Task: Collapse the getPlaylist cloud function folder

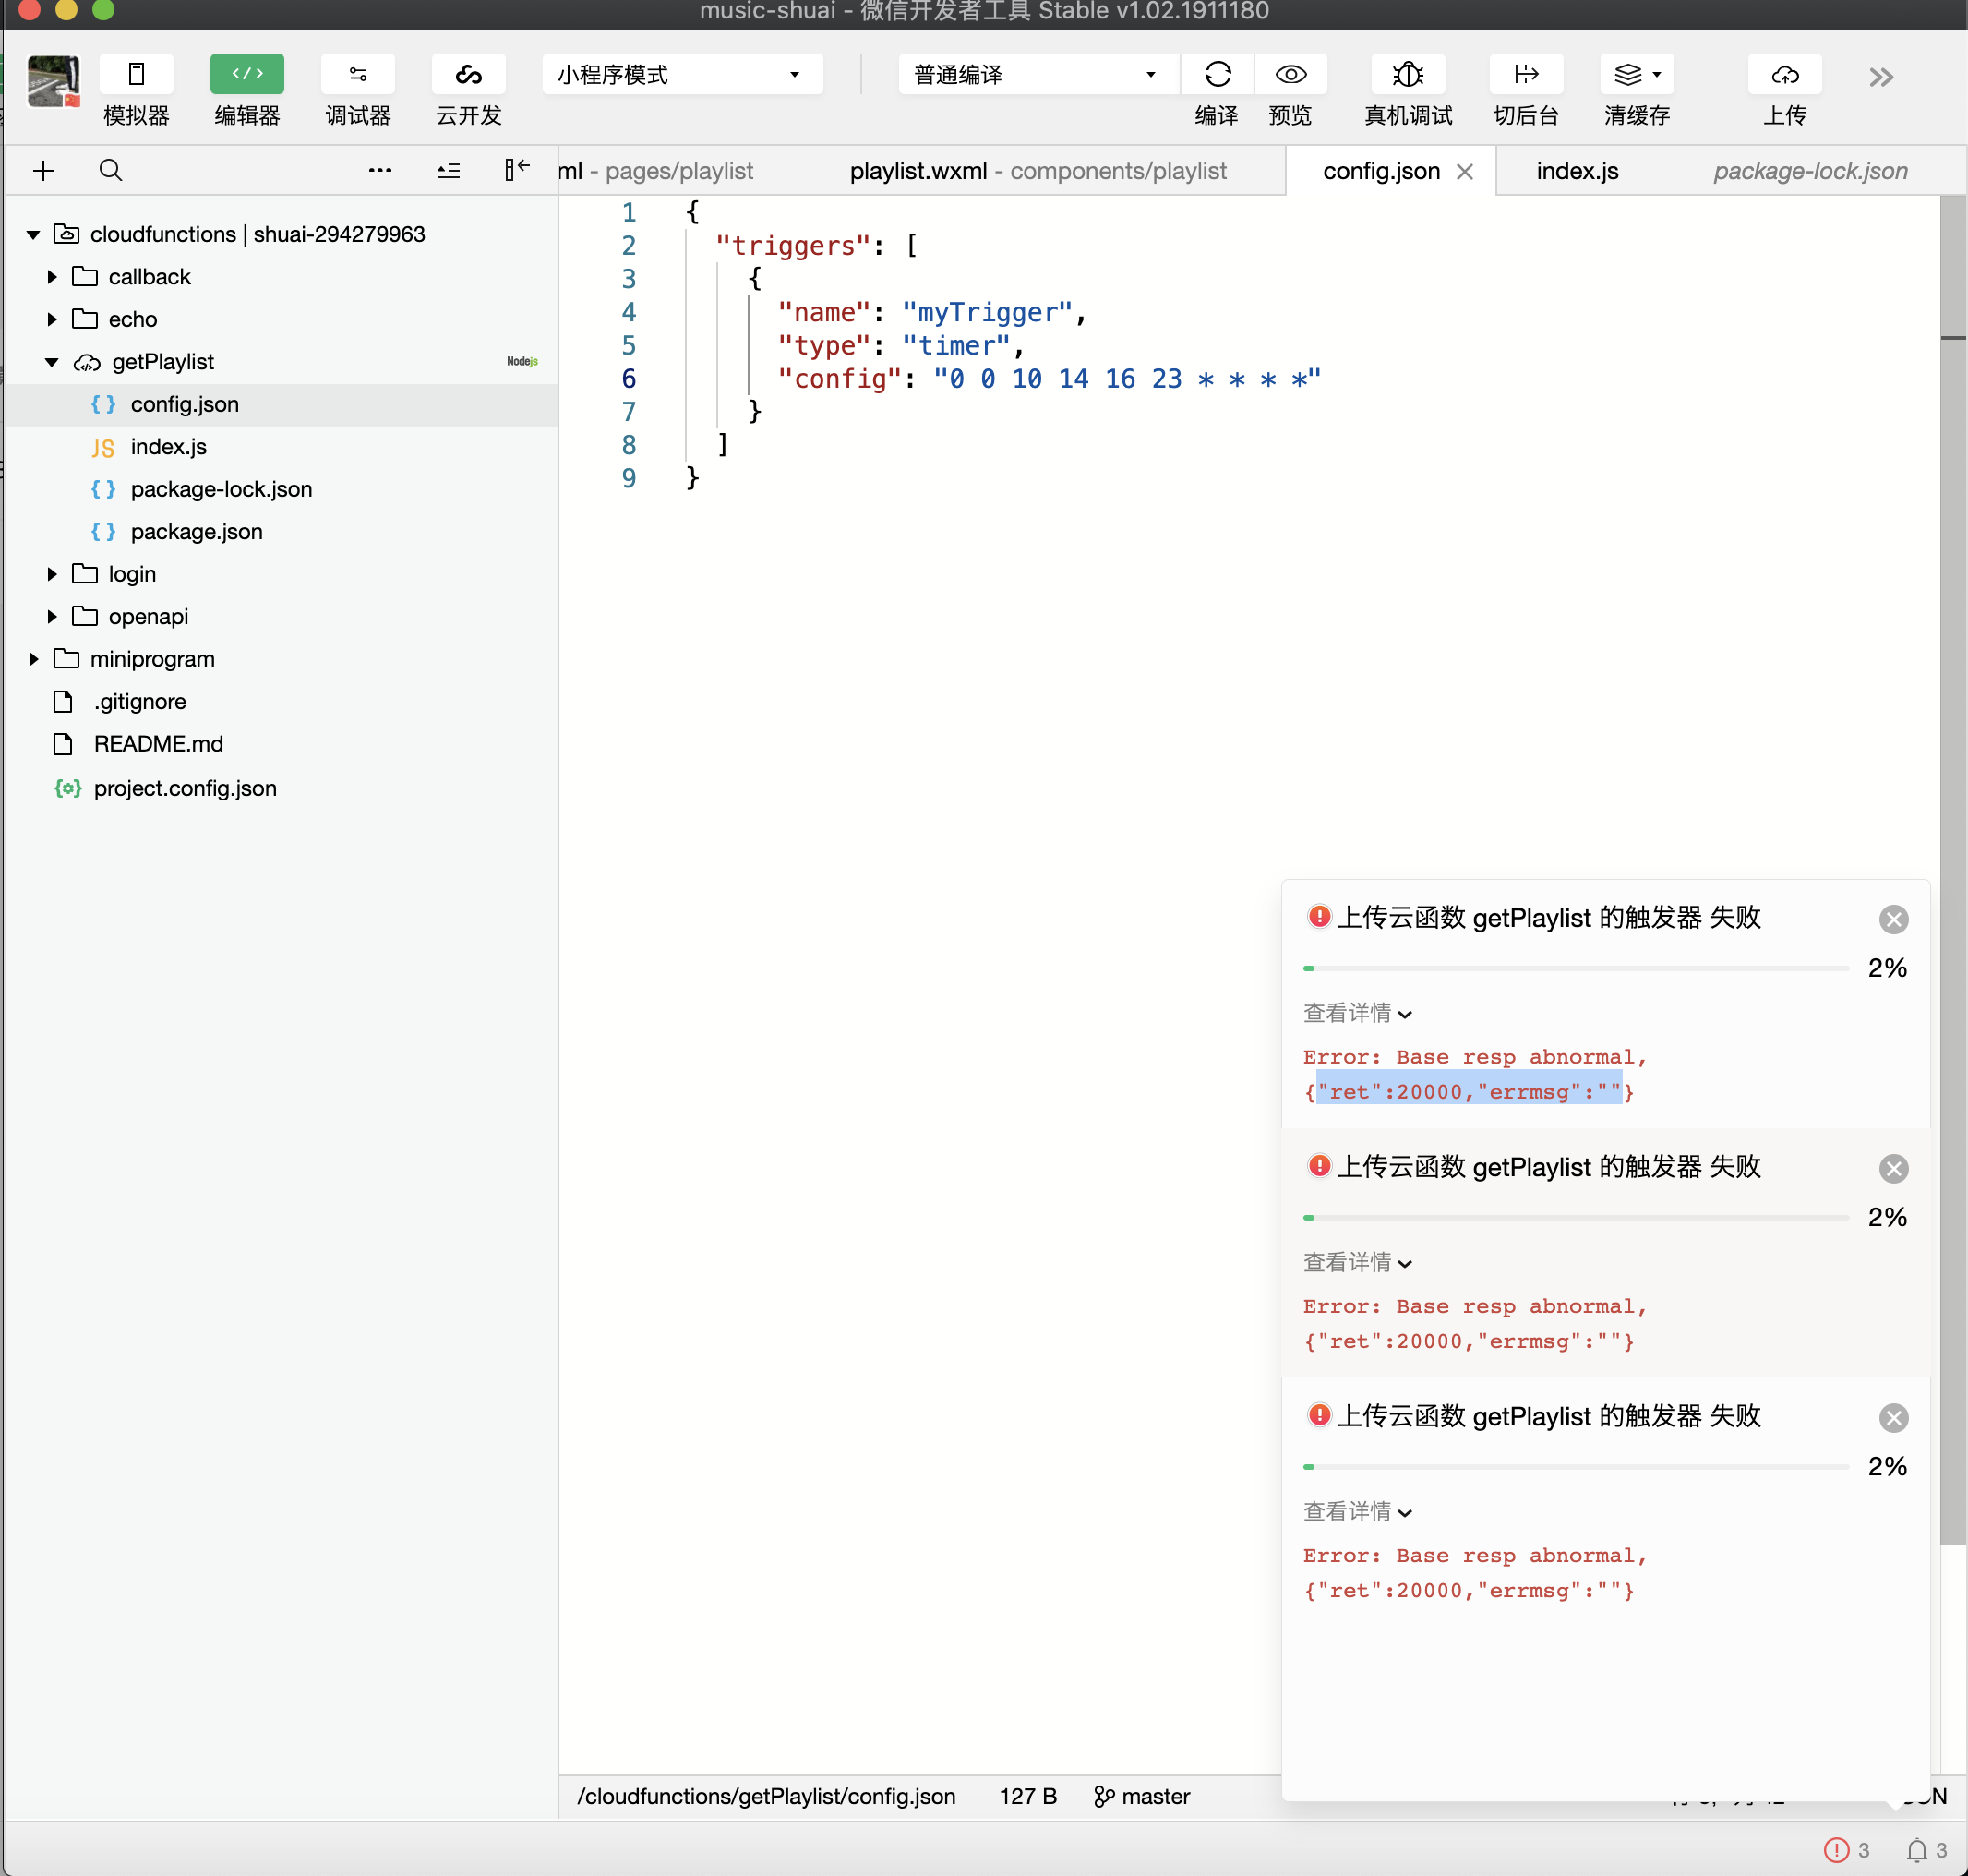Action: 51,362
